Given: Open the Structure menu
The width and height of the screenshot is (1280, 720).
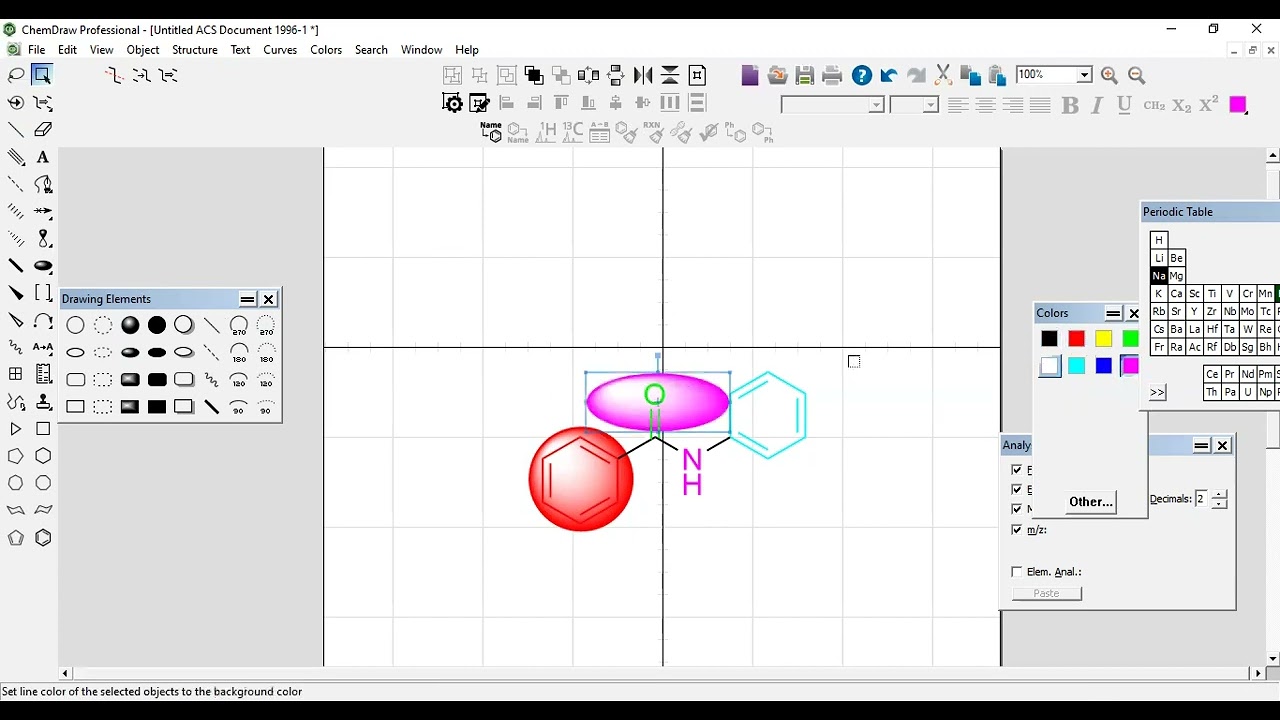Looking at the screenshot, I should pos(194,49).
